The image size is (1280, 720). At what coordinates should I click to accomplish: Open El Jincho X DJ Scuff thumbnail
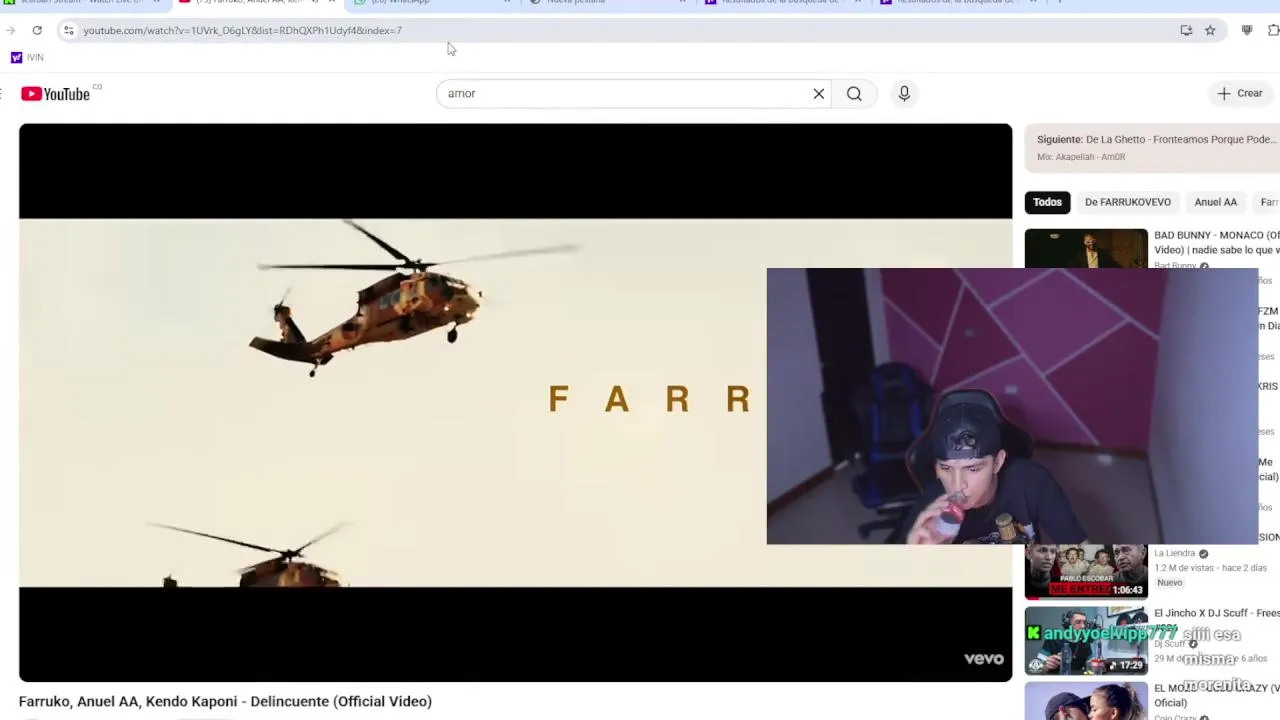point(1086,641)
